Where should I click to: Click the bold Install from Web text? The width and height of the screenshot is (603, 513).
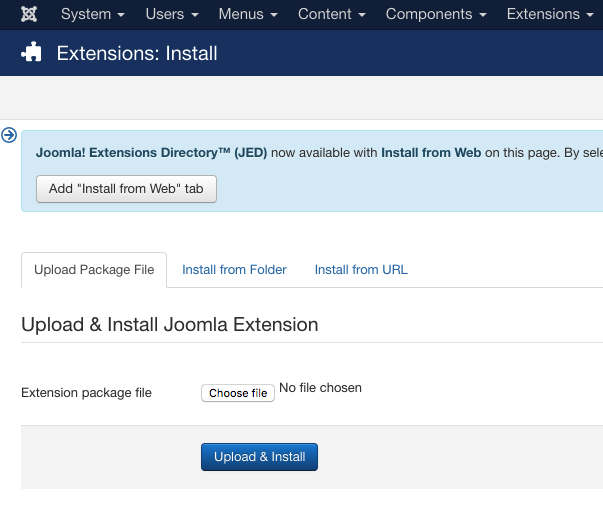[431, 153]
